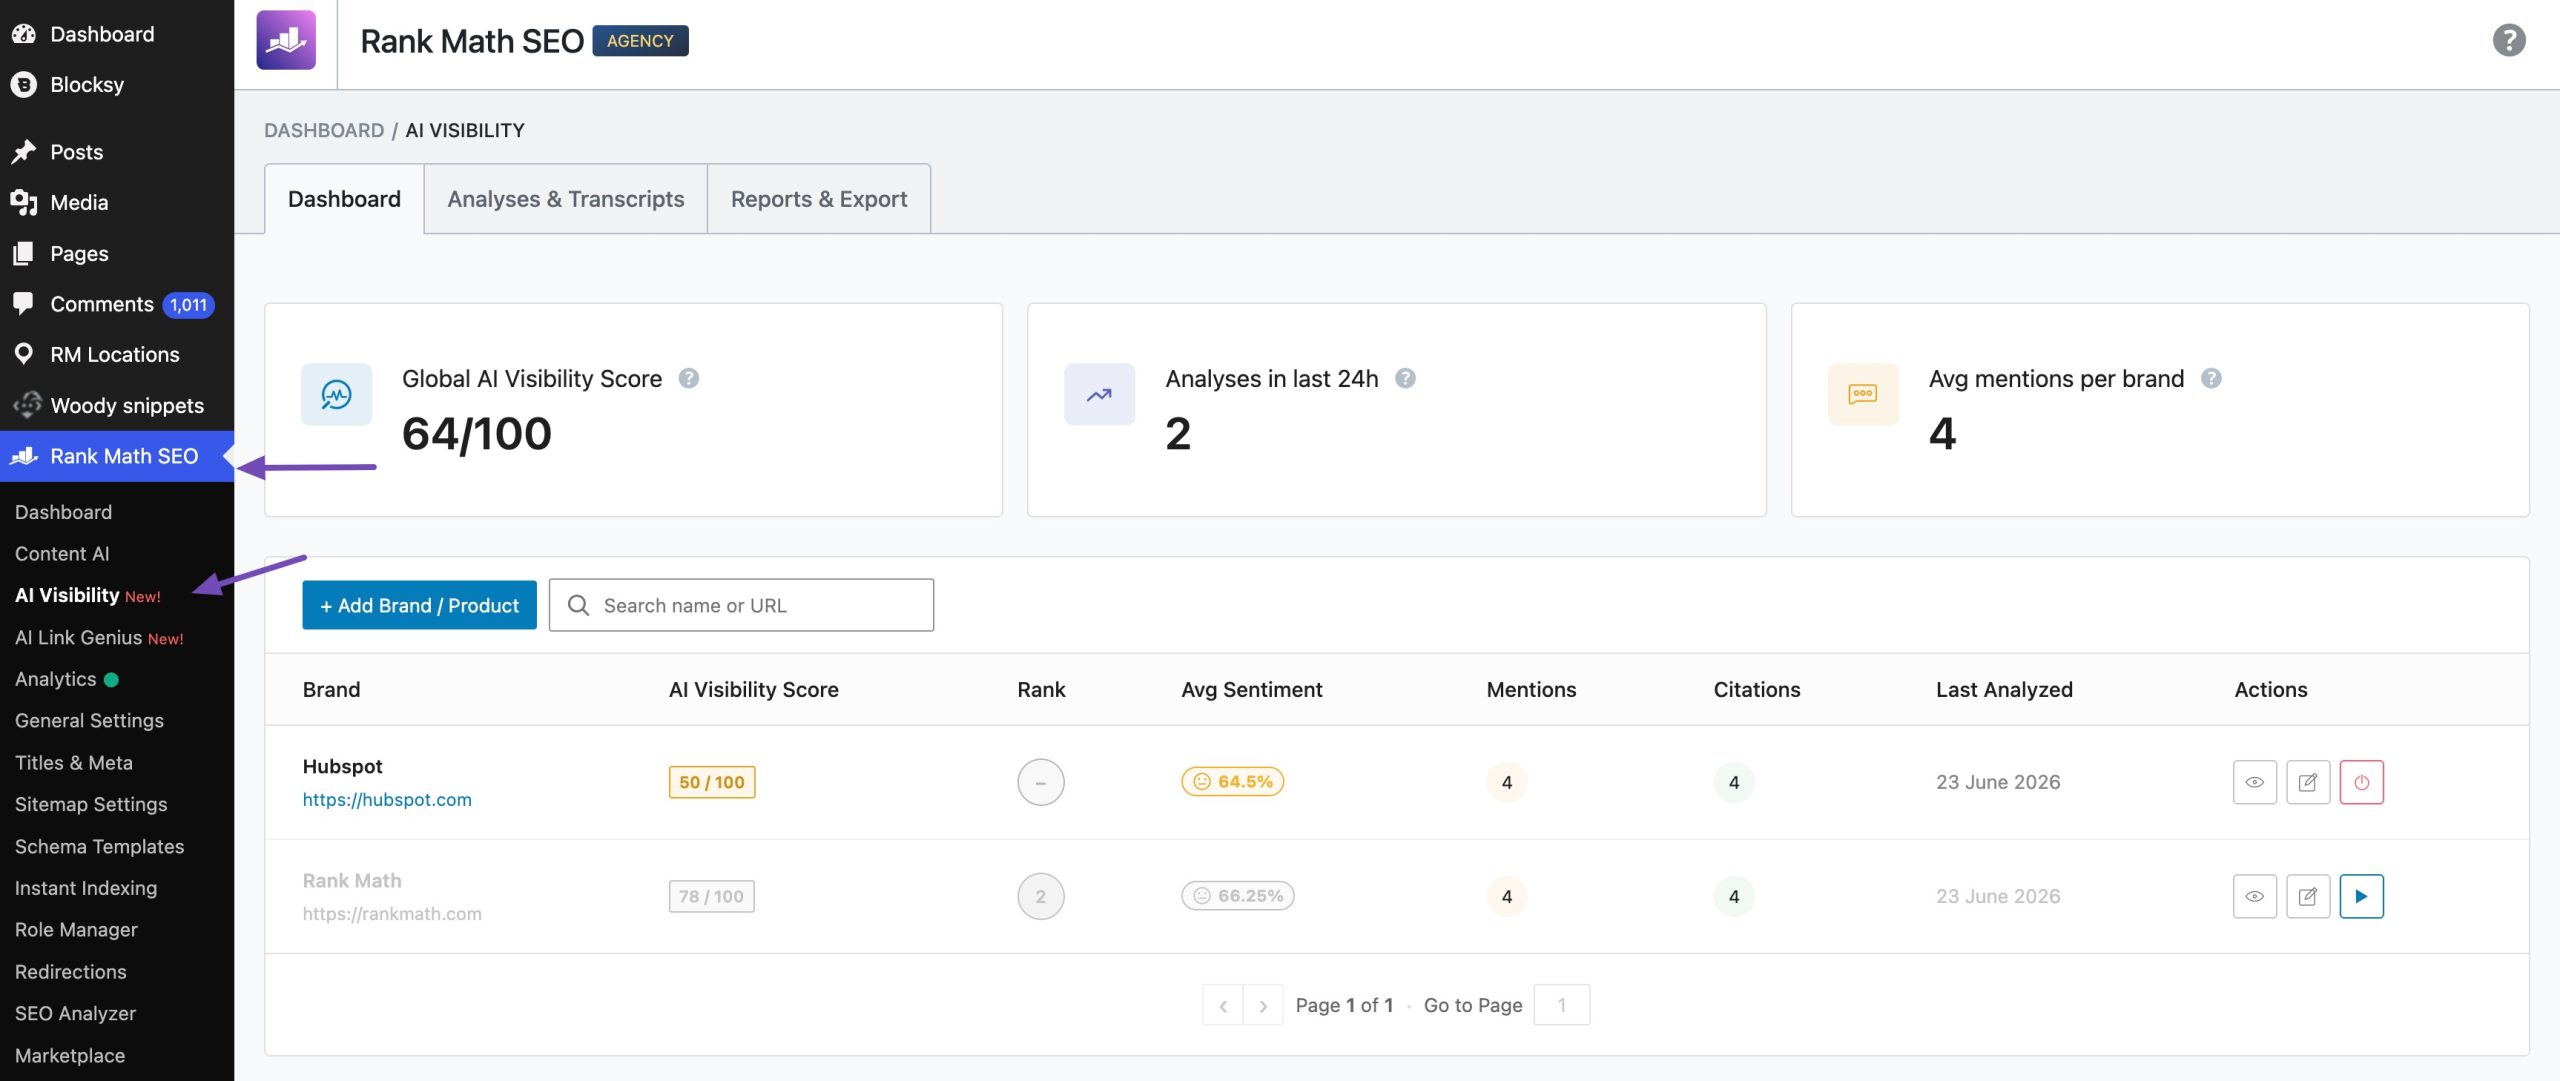Open the rankmath.com URL link
The image size is (2560, 1081).
click(x=392, y=913)
